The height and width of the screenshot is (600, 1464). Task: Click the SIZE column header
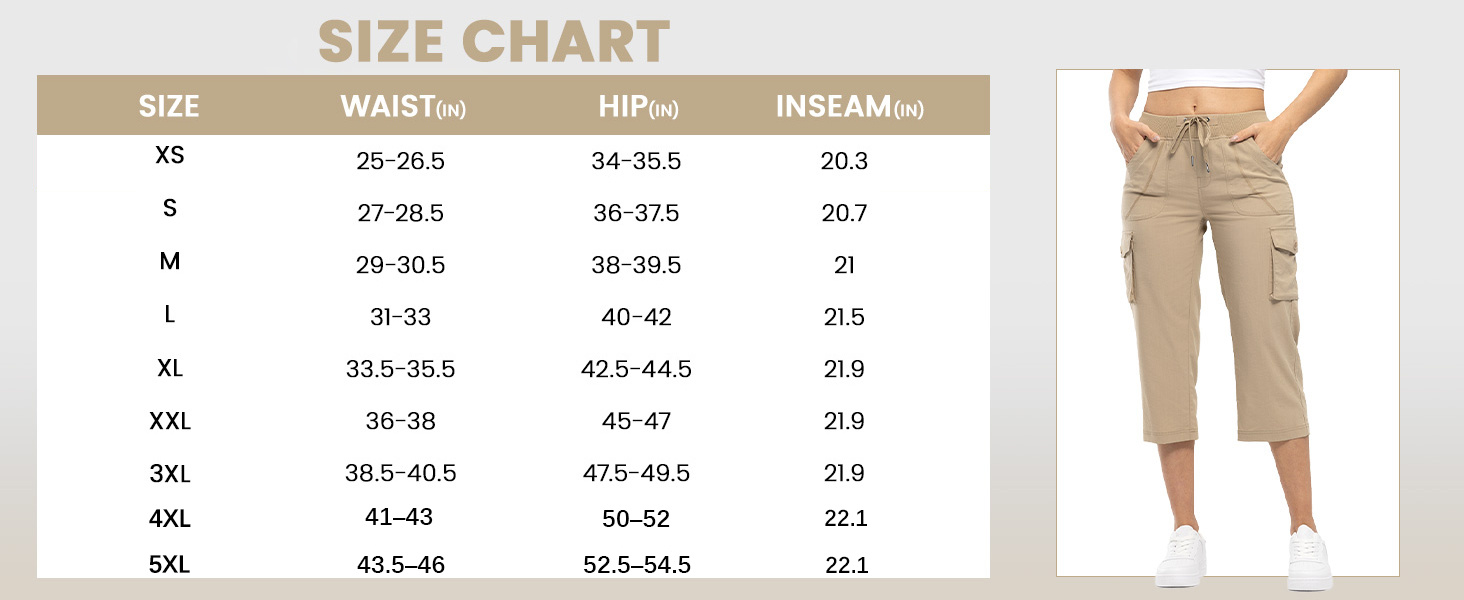[169, 106]
